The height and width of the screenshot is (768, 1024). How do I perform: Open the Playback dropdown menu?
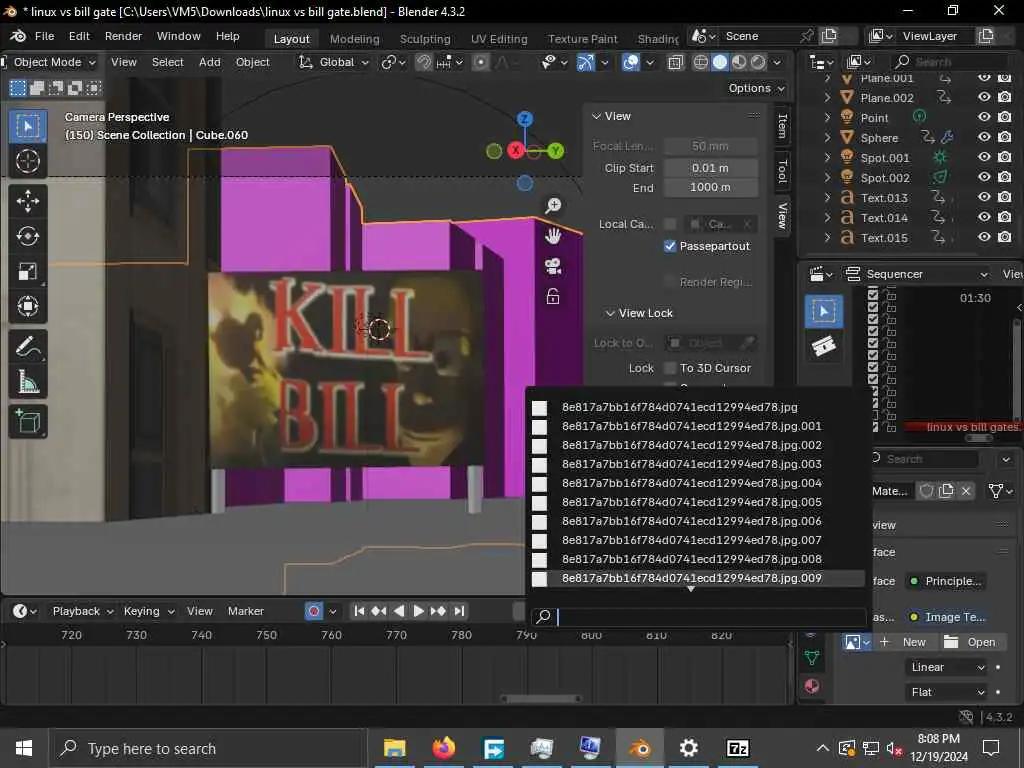tap(83, 611)
